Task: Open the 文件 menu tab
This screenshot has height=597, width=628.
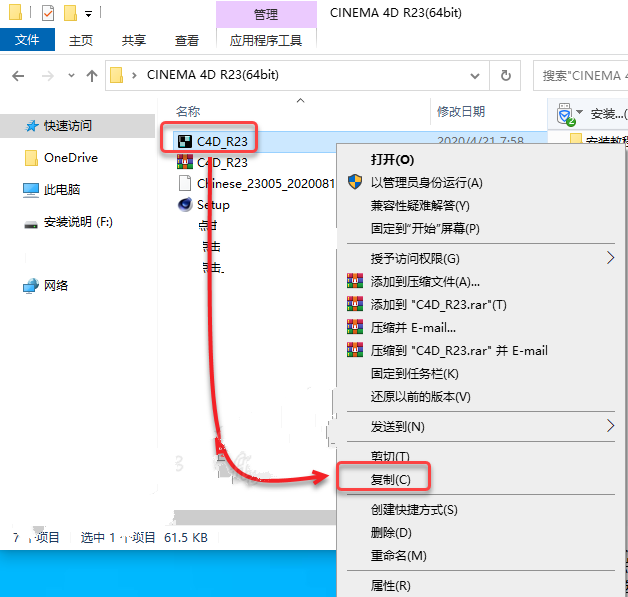Action: click(27, 40)
